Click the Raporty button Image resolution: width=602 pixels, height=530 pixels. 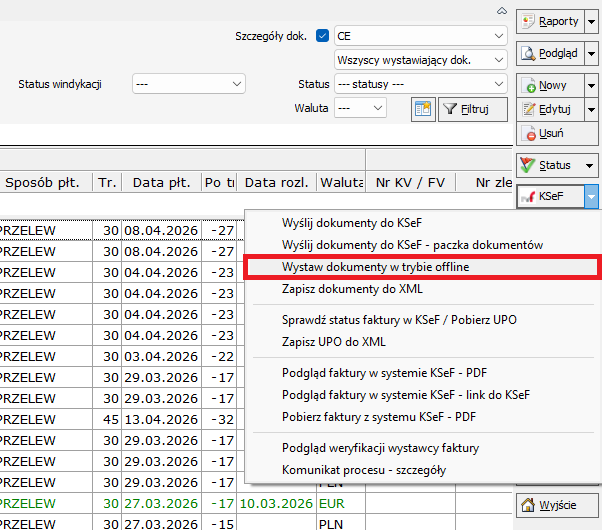[549, 21]
